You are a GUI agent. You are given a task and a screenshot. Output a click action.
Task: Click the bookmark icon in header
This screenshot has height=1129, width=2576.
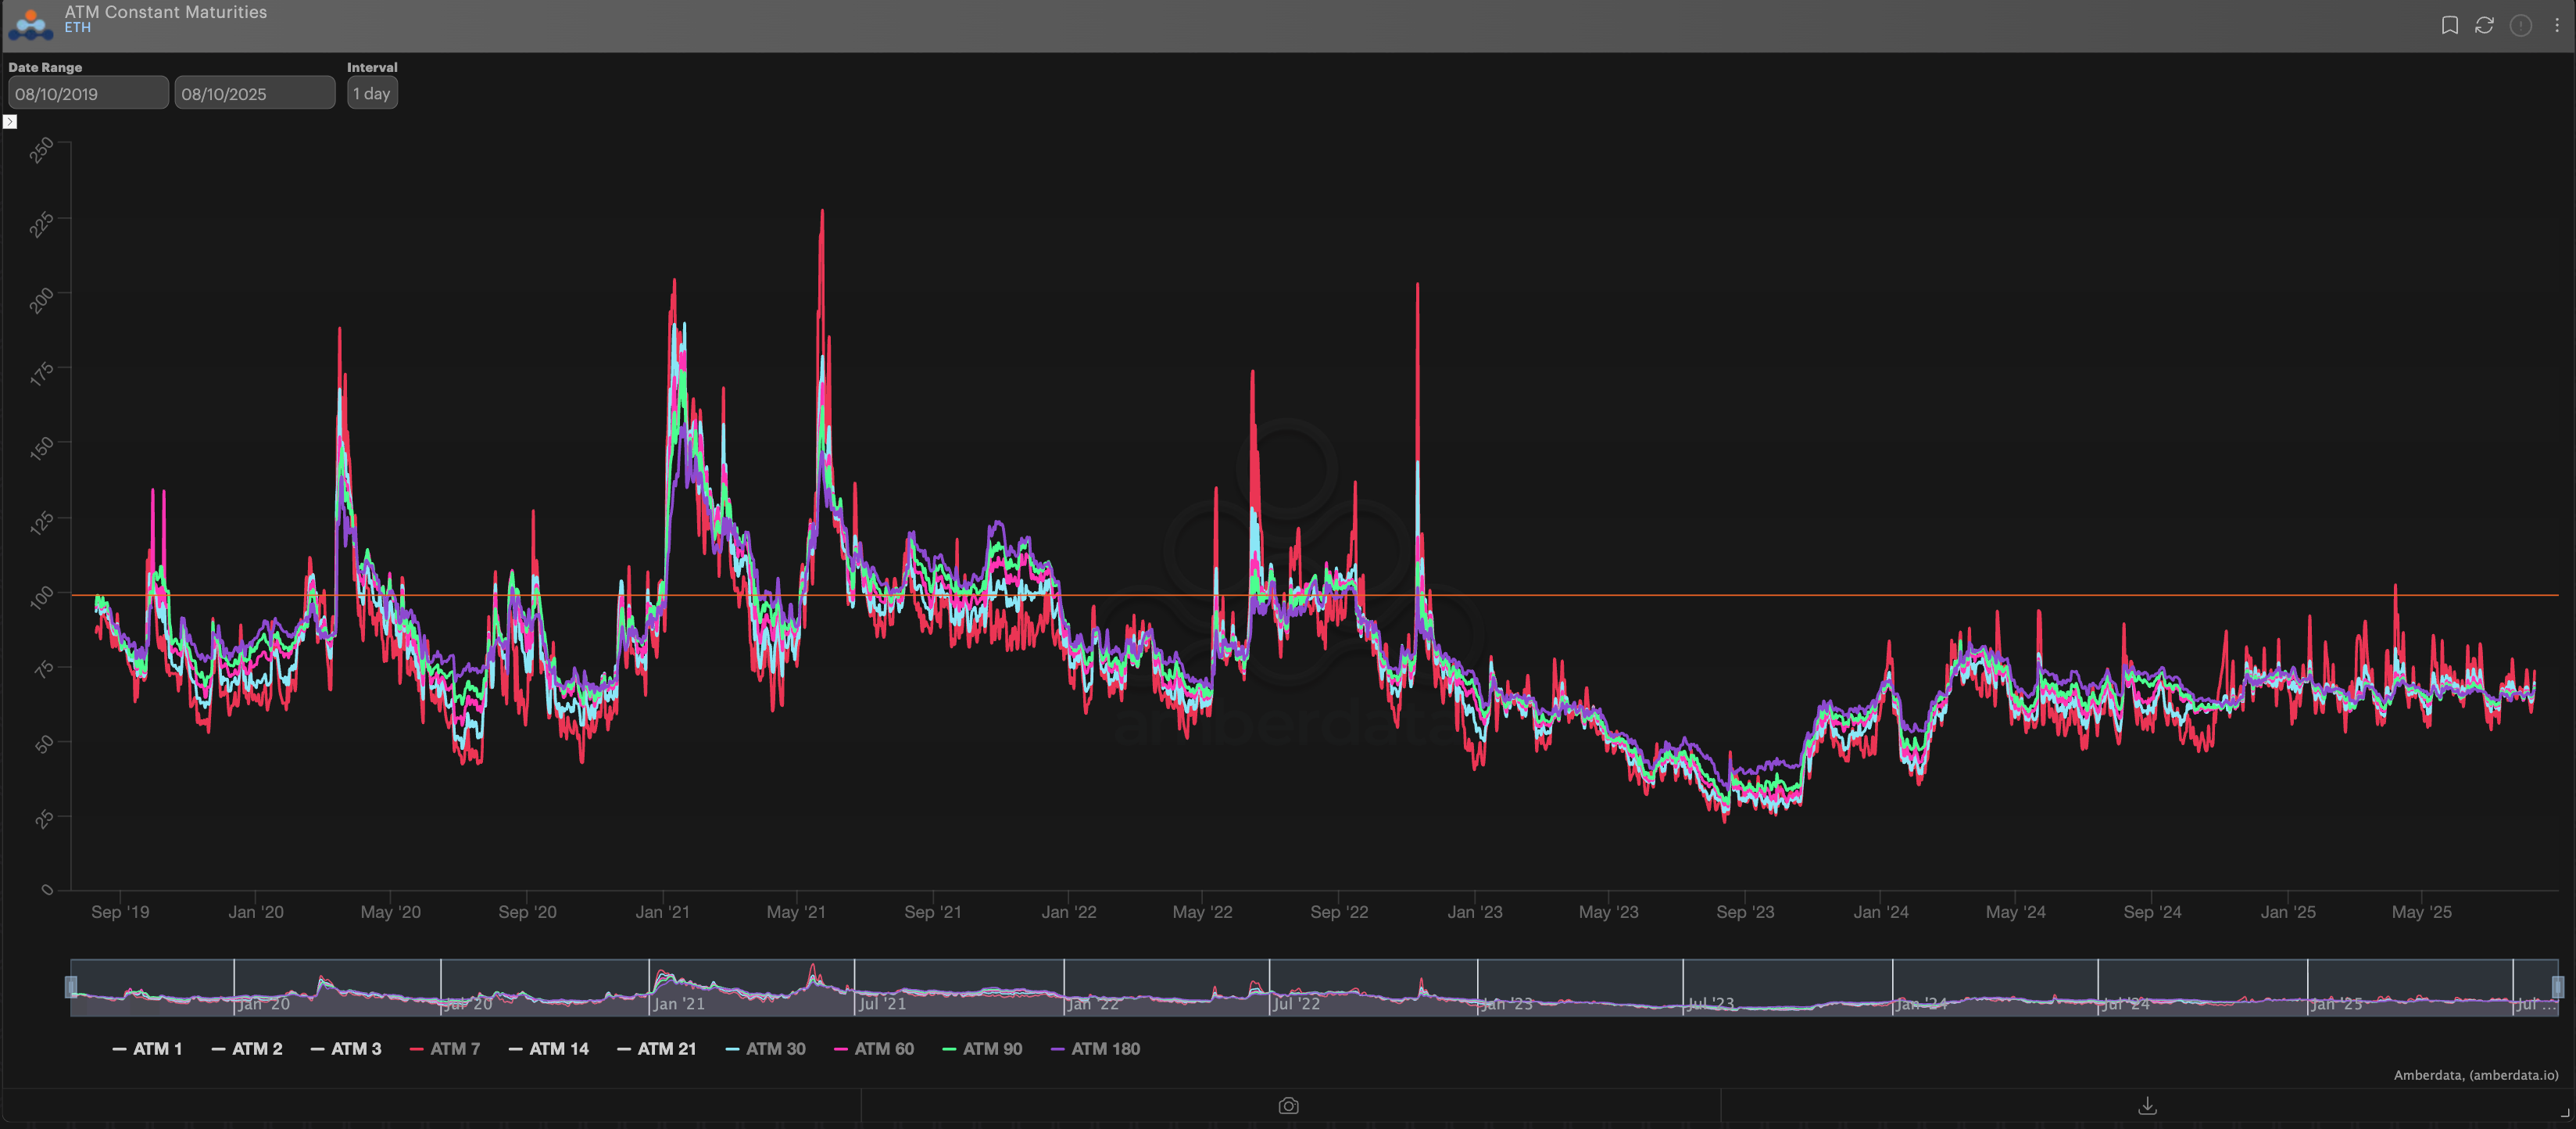pyautogui.click(x=2449, y=25)
